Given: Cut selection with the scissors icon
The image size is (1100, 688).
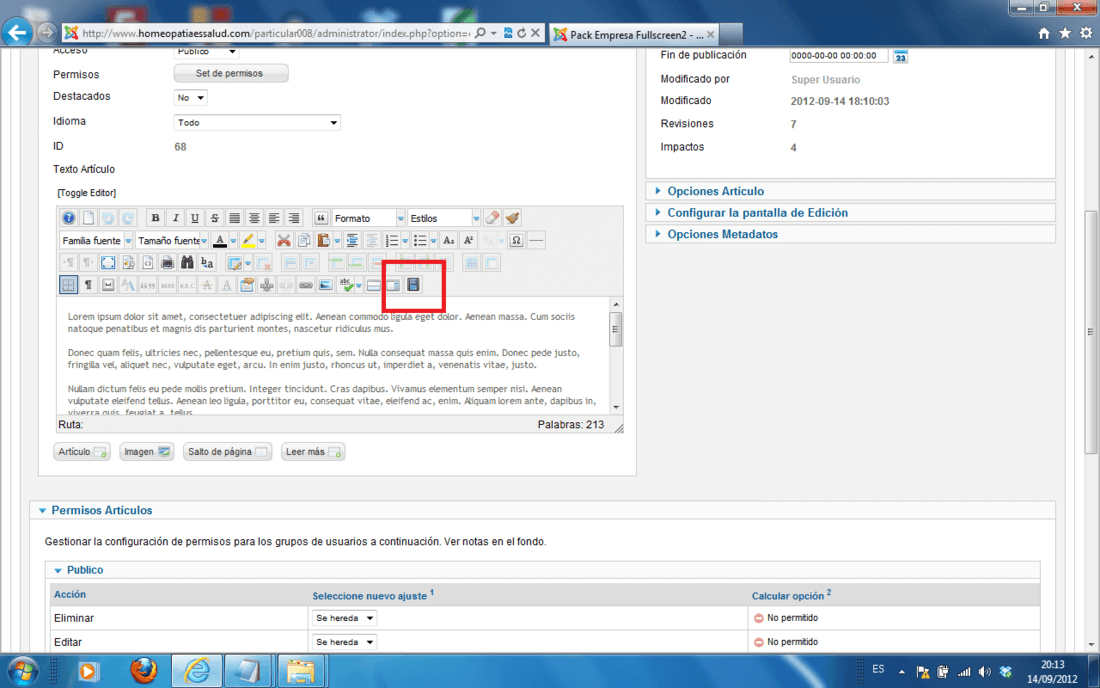Looking at the screenshot, I should pos(283,241).
